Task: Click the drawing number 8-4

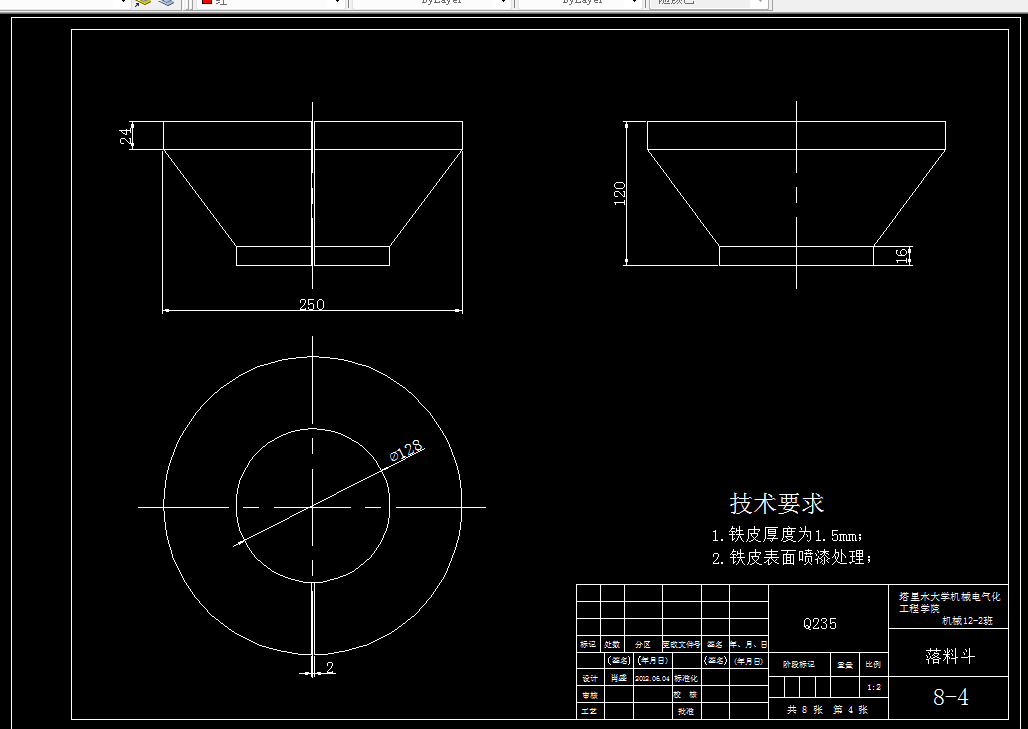Action: pos(951,697)
